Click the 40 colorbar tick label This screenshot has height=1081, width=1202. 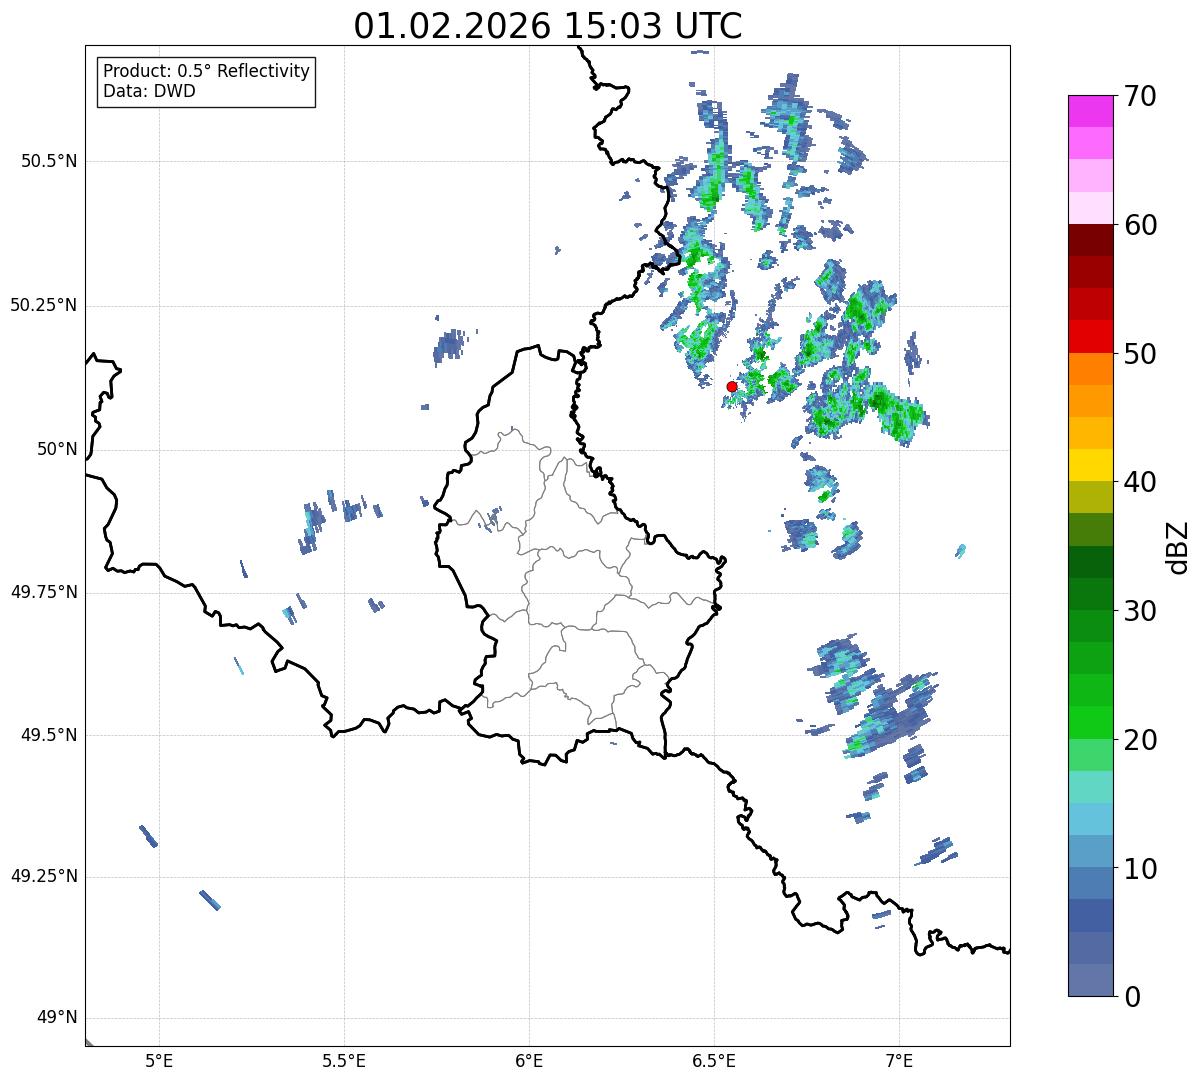1140,483
